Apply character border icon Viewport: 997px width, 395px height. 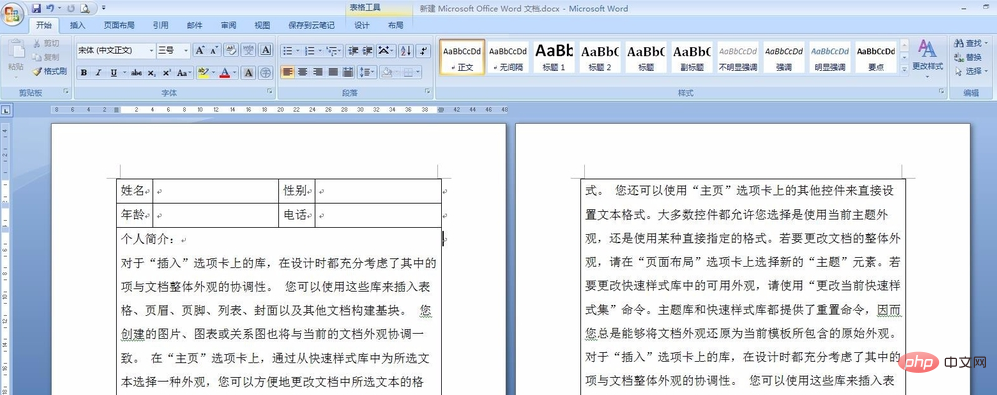point(266,50)
